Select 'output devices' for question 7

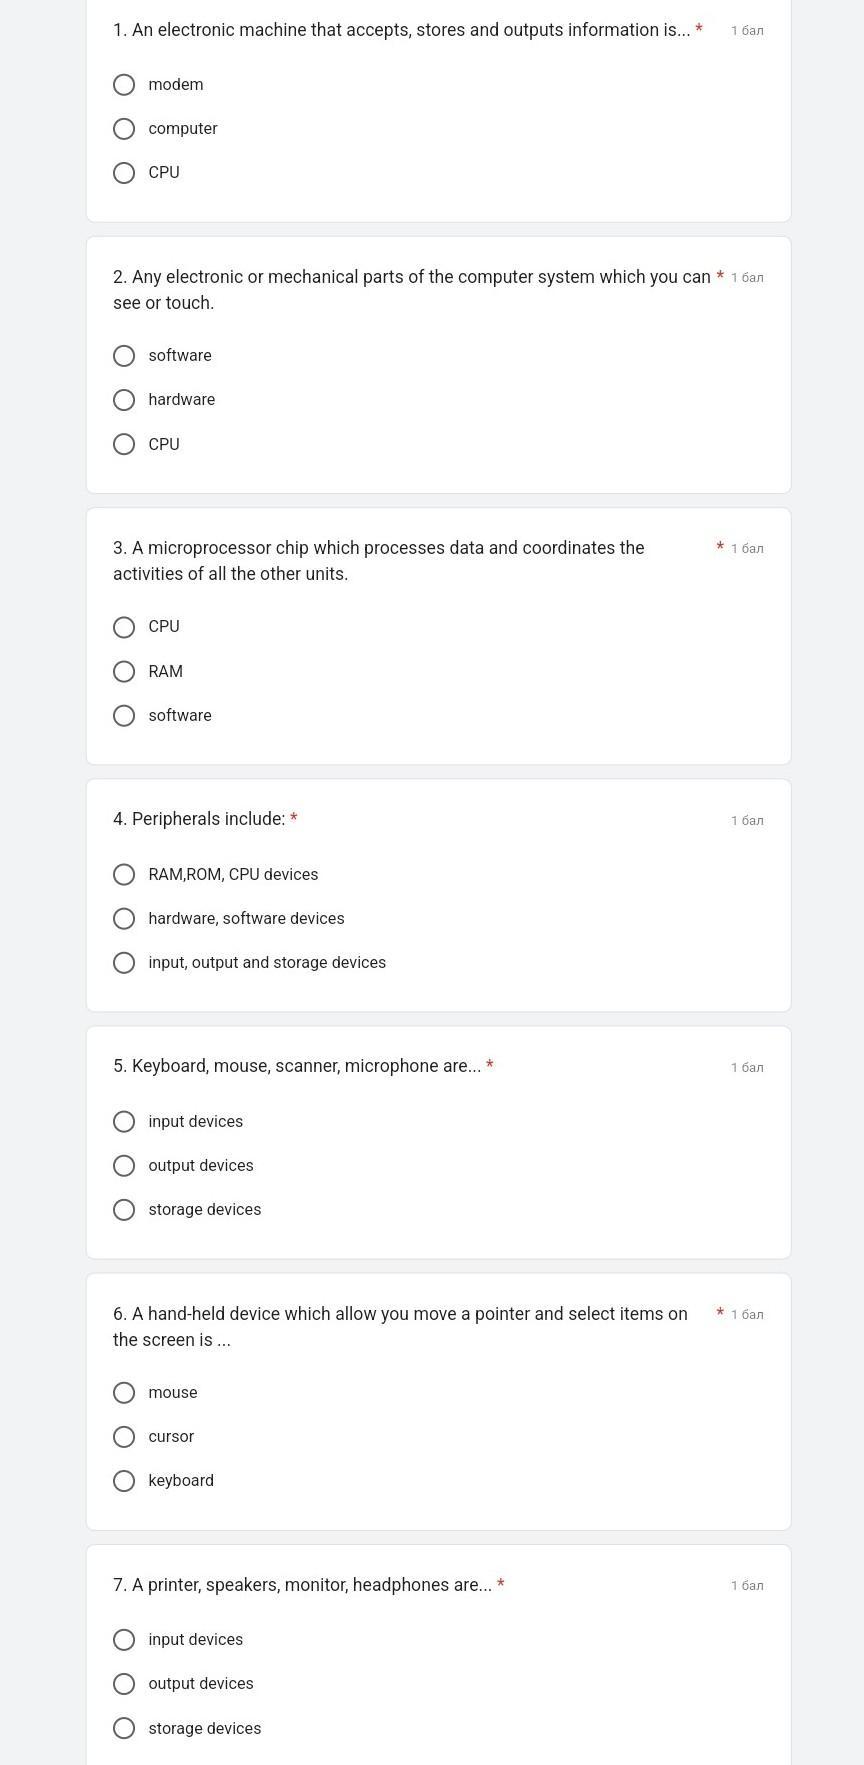(124, 1684)
